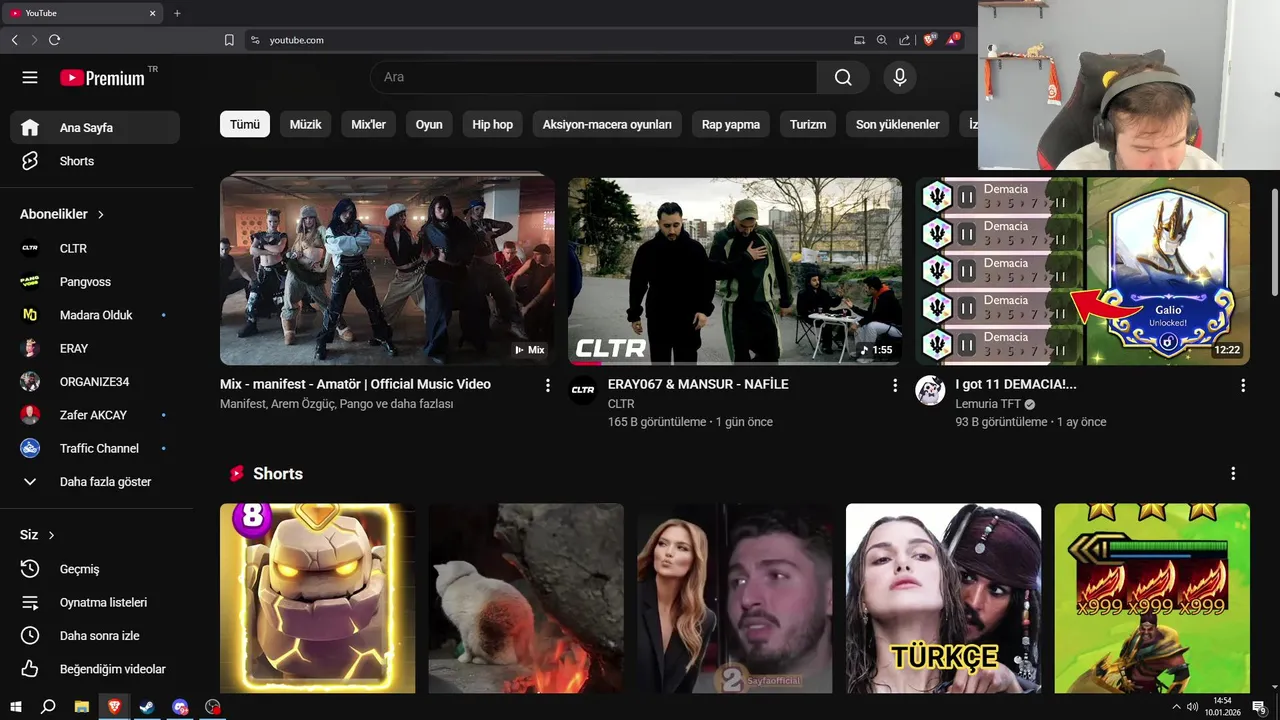Image resolution: width=1280 pixels, height=720 pixels.
Task: Open manifest Mix dancers thumbnail
Action: [x=387, y=271]
